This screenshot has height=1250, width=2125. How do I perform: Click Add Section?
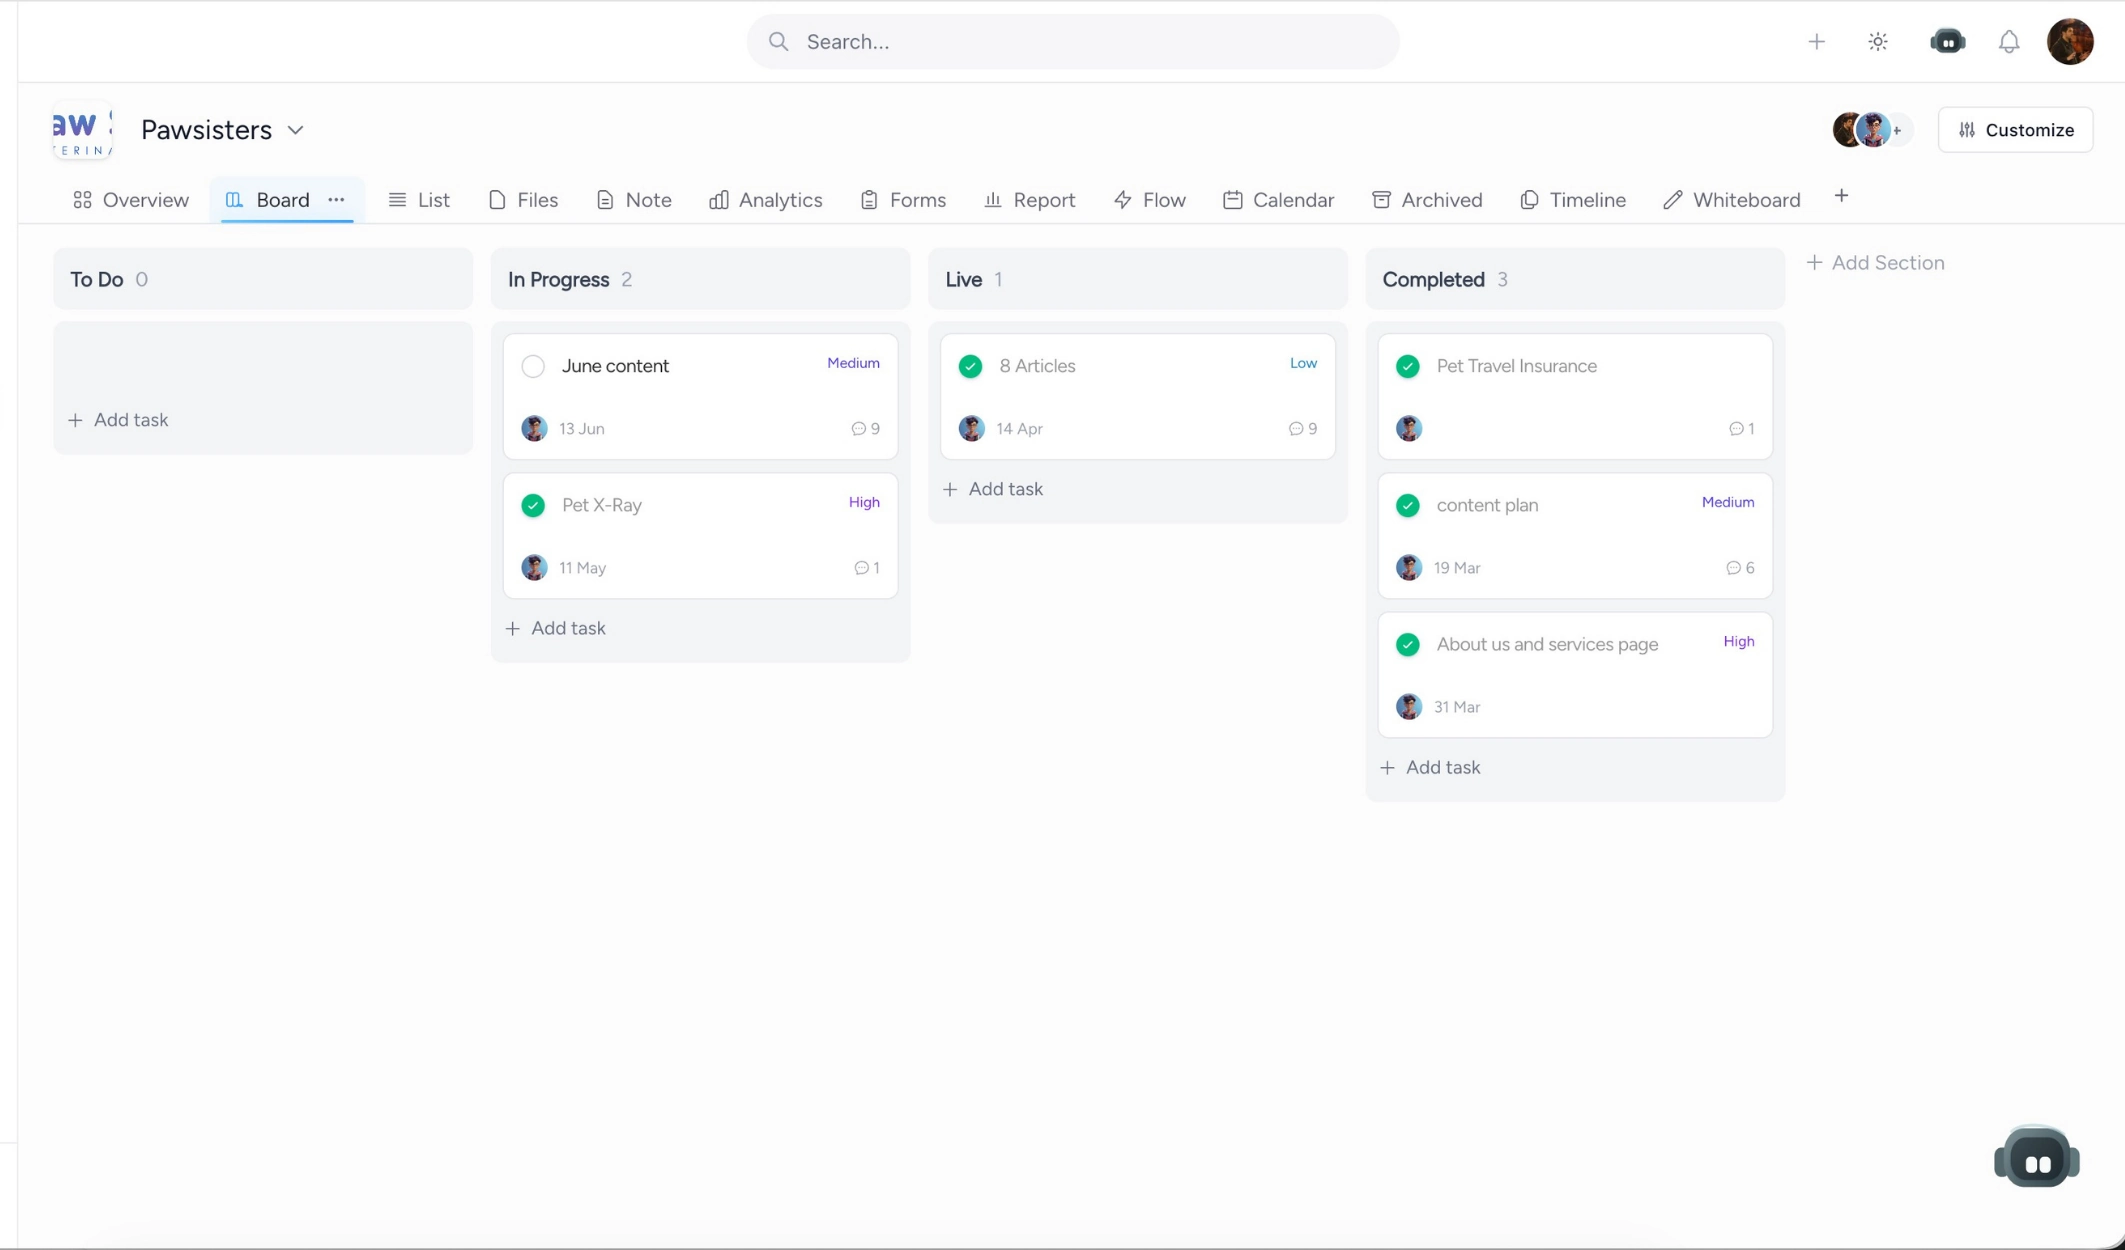1875,263
